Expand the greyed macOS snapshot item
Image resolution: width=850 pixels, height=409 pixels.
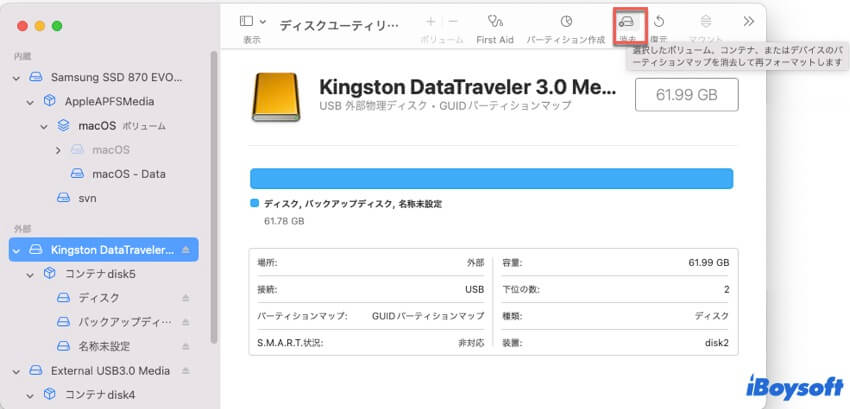(x=58, y=150)
